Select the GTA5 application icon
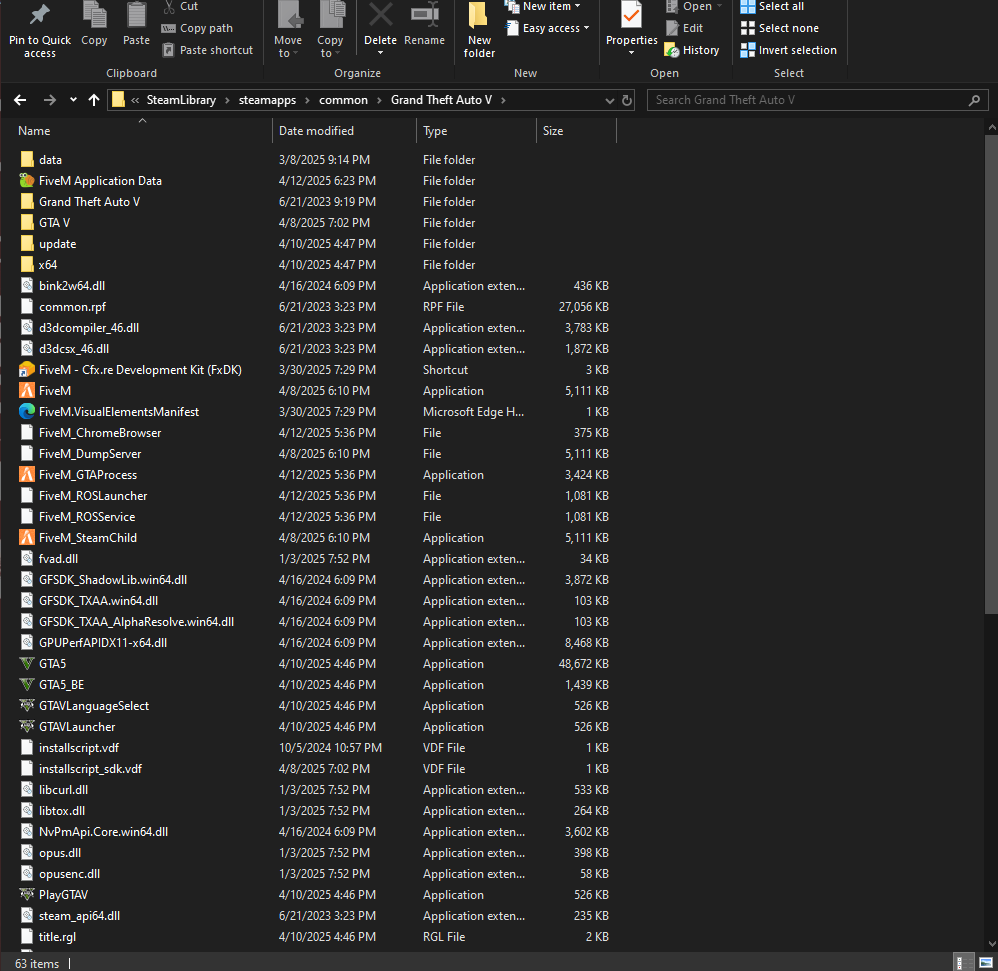The height and width of the screenshot is (971, 998). point(27,664)
